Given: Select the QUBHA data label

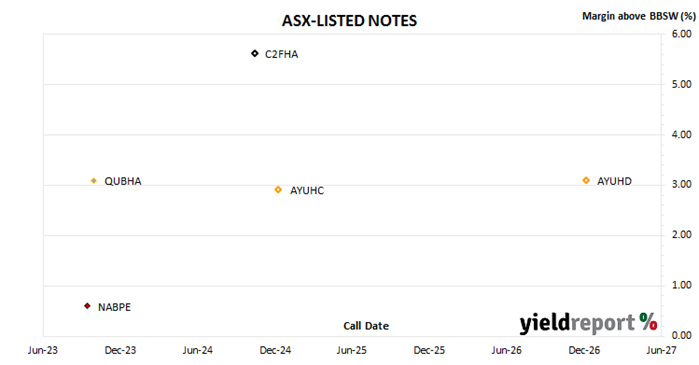Looking at the screenshot, I should [x=123, y=181].
